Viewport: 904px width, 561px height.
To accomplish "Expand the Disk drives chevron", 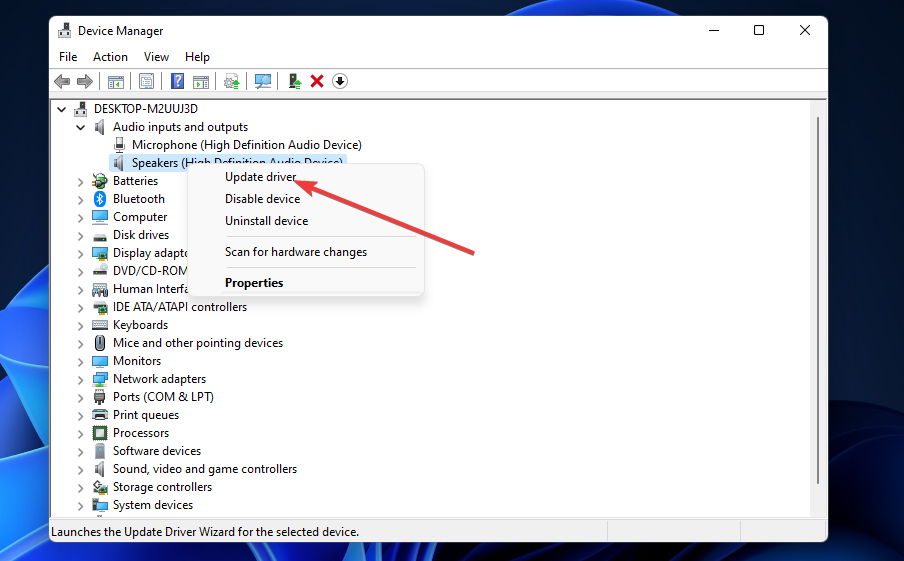I will pyautogui.click(x=81, y=235).
